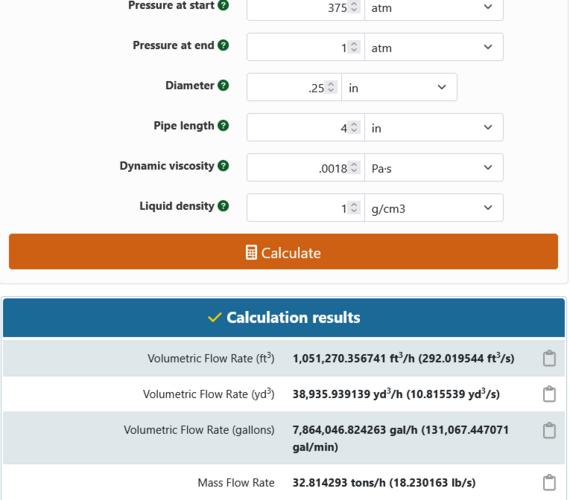This screenshot has width=570, height=500.
Task: Open help icon for Dynamic viscosity
Action: point(223,166)
